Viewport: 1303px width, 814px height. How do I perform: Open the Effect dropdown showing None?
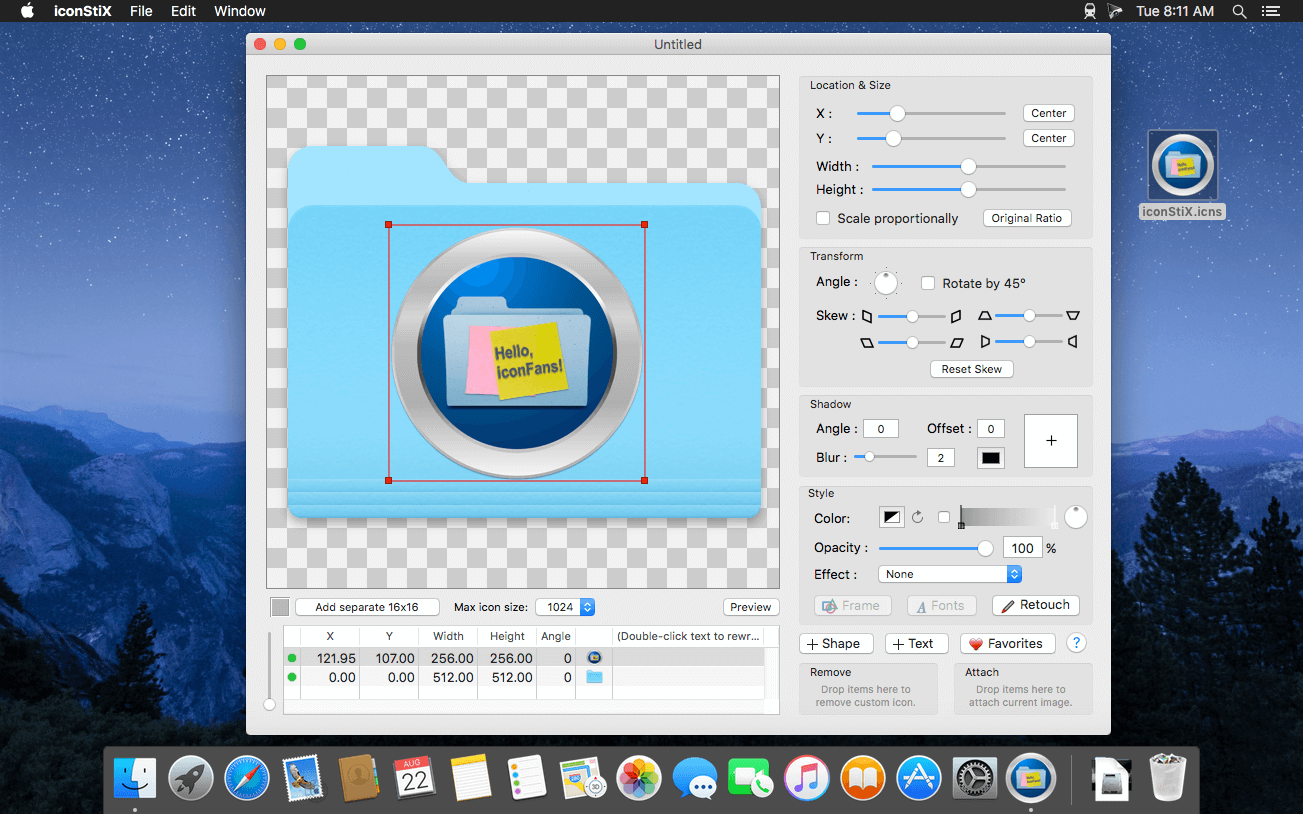point(949,574)
